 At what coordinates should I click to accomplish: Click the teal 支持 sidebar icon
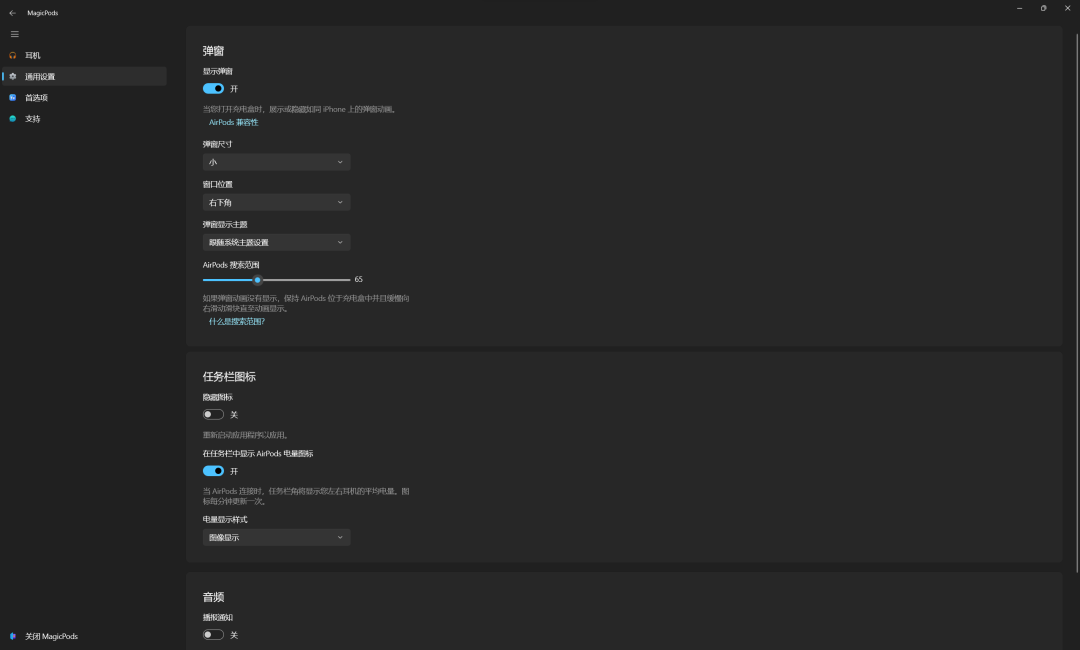pos(12,118)
